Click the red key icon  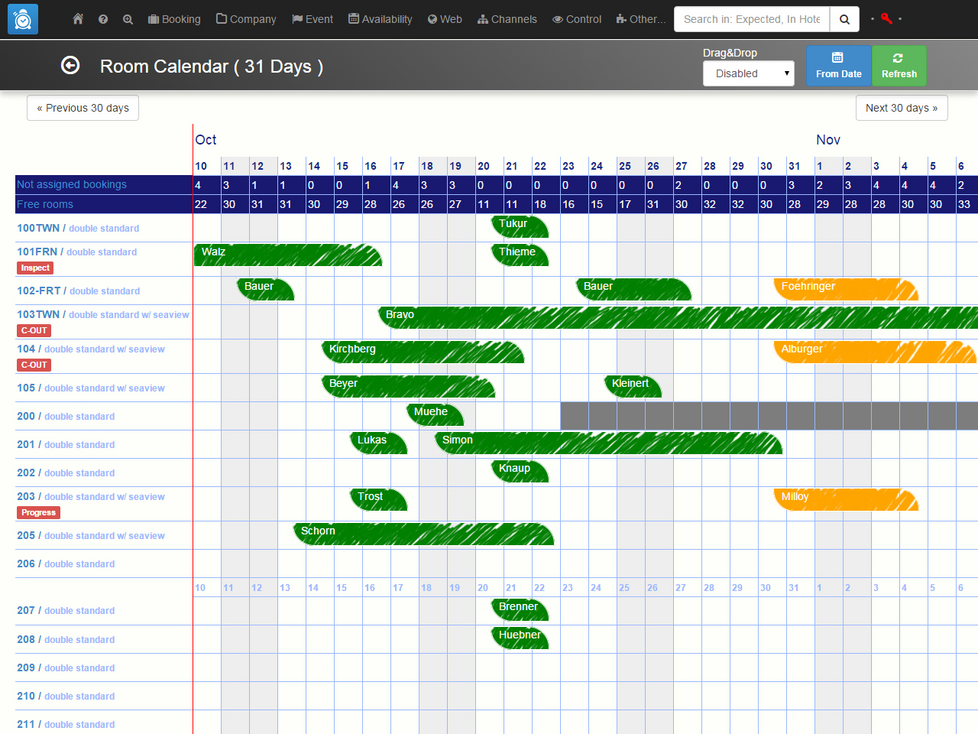[886, 19]
